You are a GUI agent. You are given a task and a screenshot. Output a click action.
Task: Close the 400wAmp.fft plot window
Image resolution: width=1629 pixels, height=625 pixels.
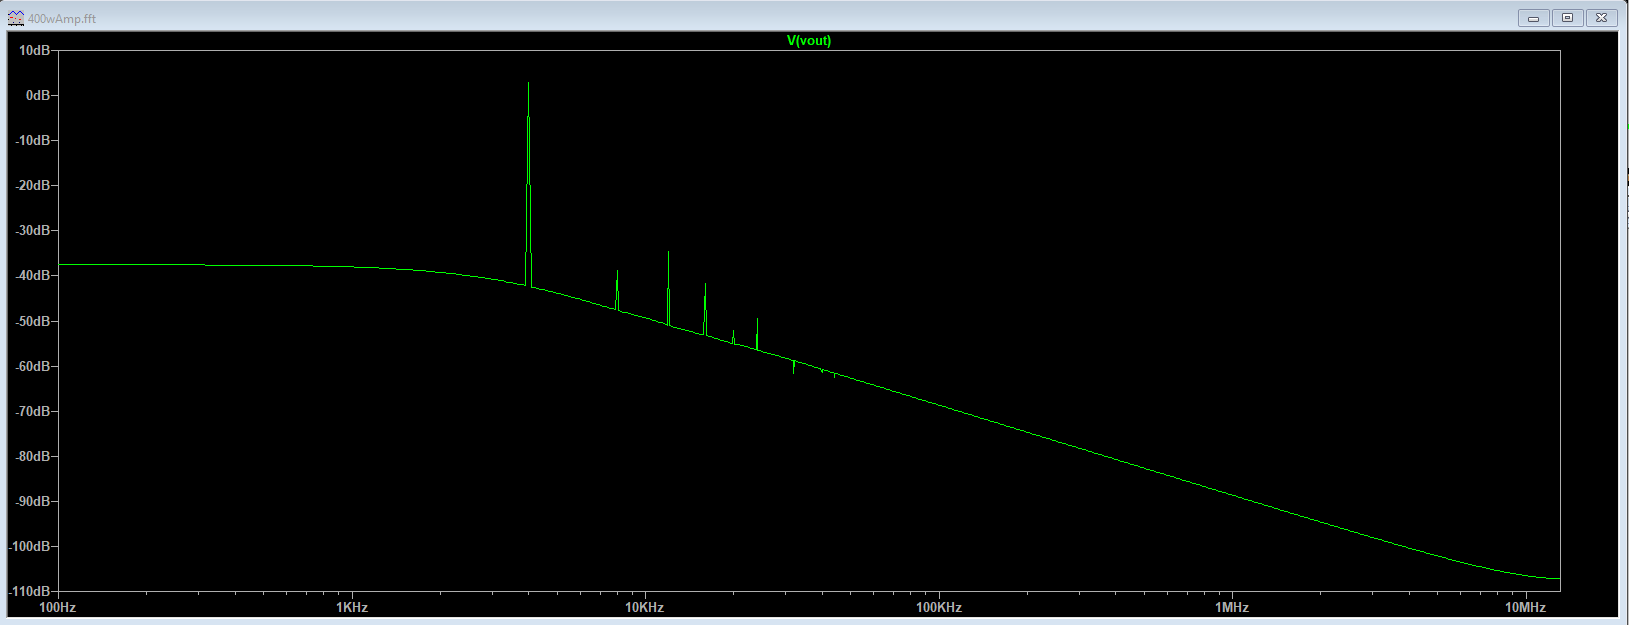(1601, 18)
